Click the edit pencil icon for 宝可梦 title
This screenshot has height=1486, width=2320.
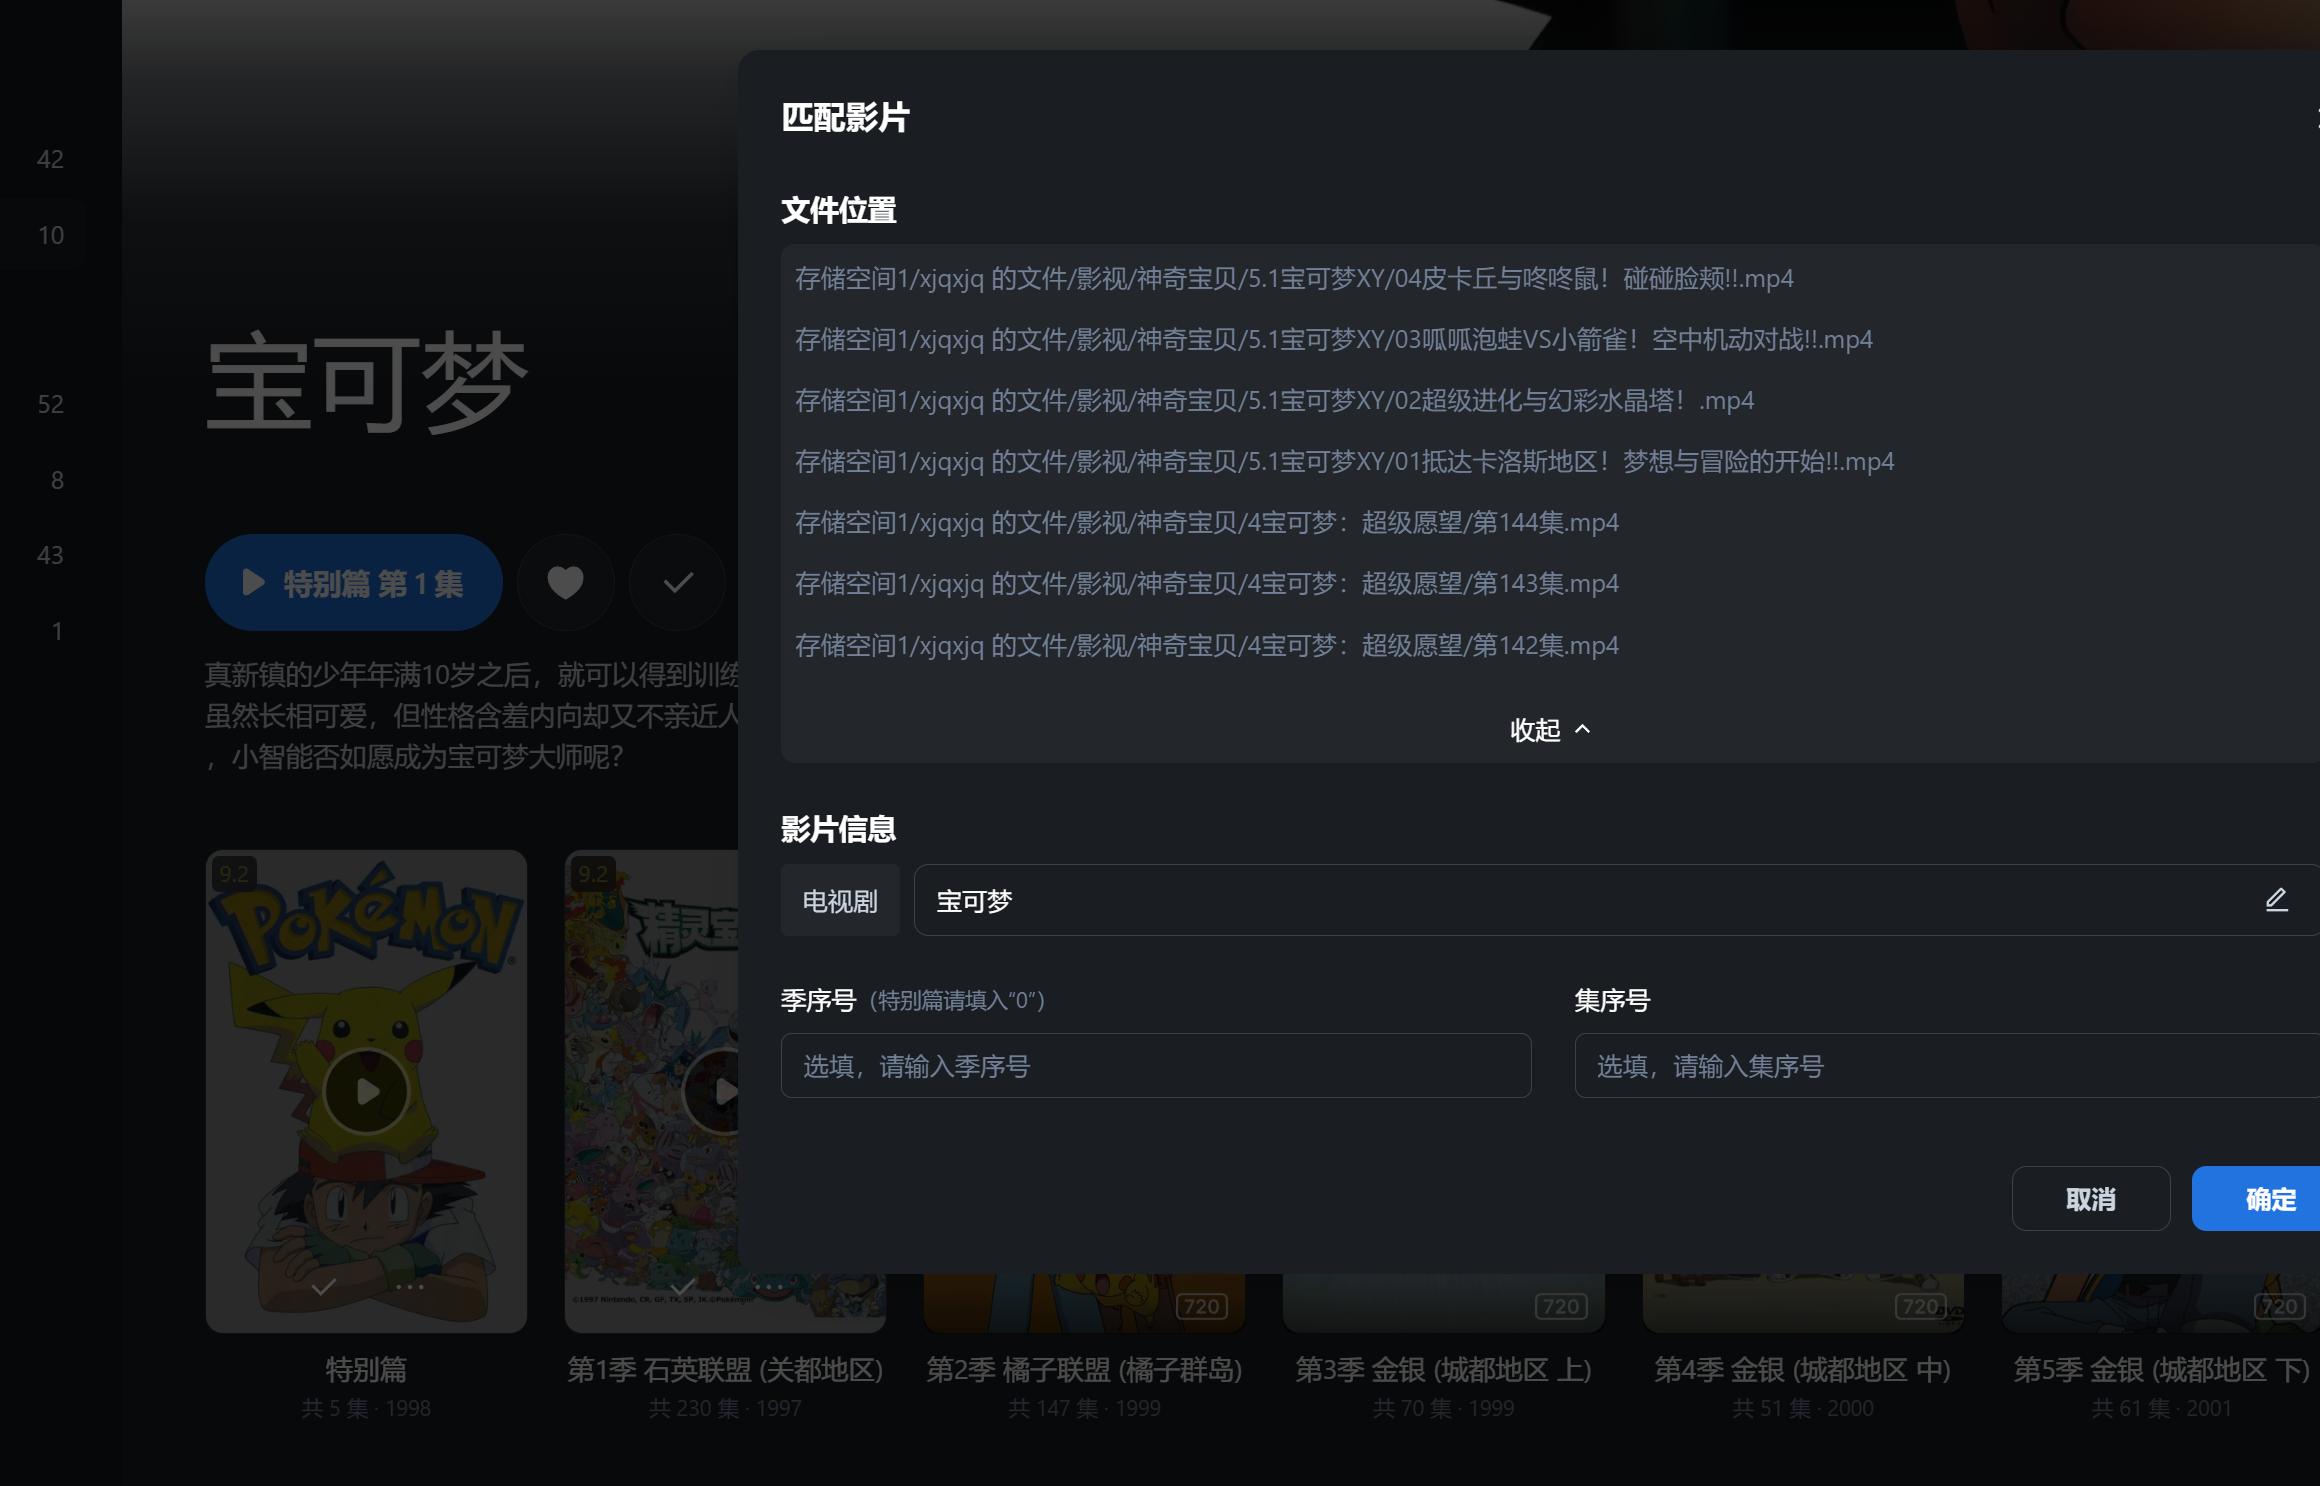click(x=2276, y=900)
